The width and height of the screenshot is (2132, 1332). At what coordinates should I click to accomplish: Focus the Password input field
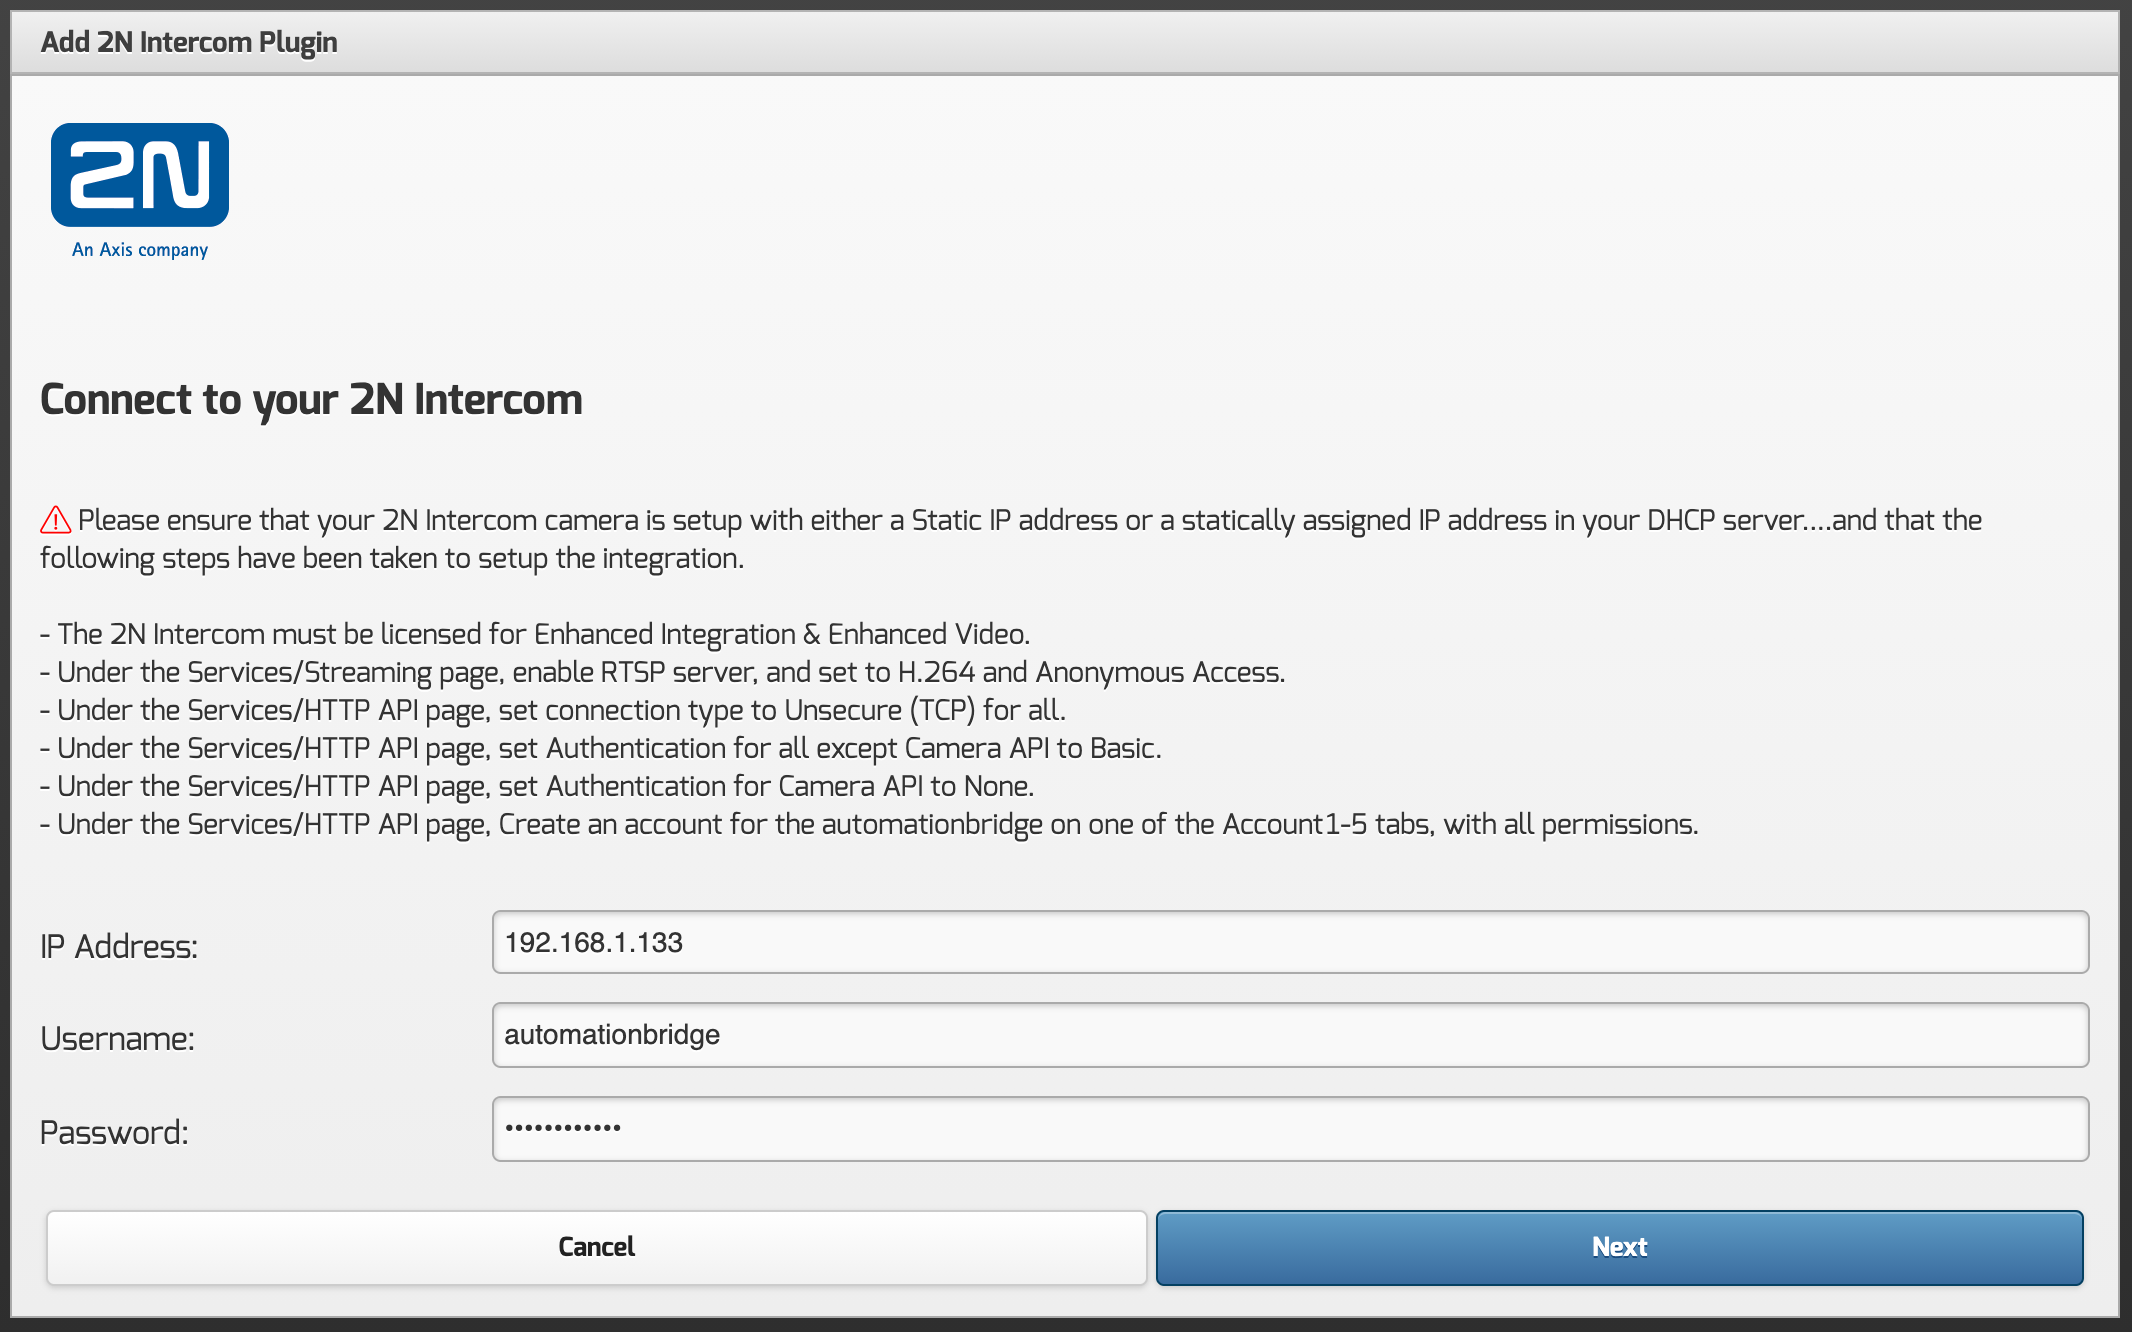pos(1290,1129)
